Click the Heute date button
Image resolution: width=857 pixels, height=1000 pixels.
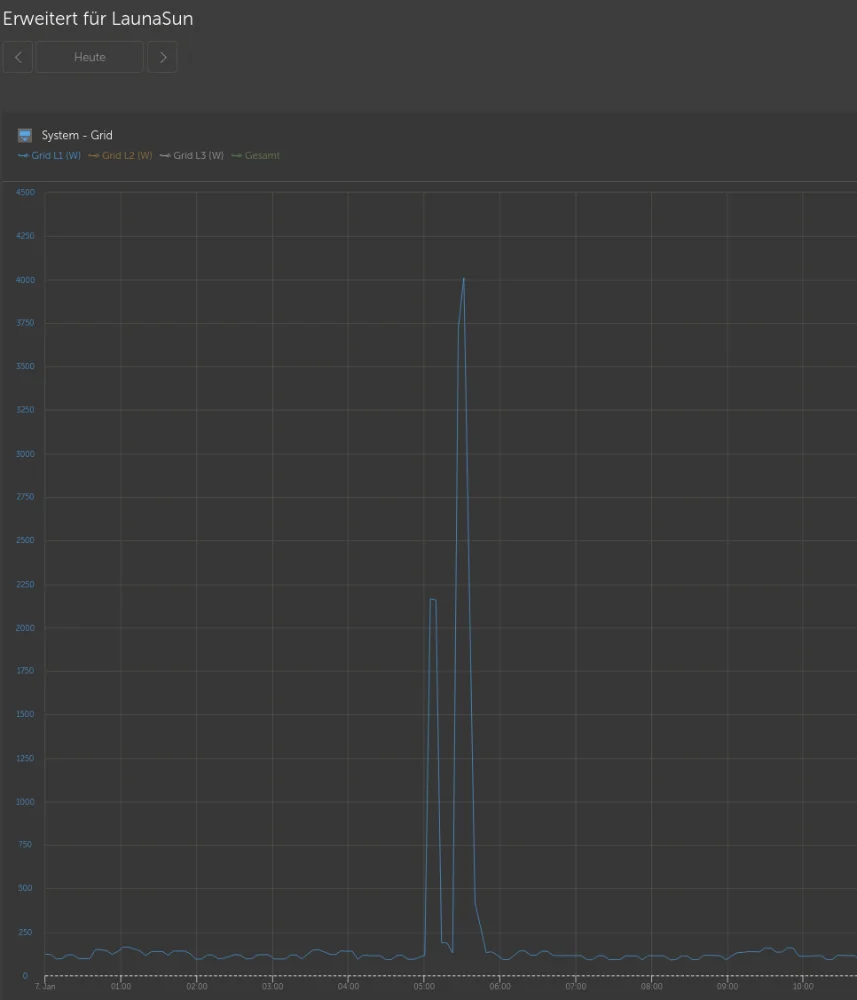point(90,57)
